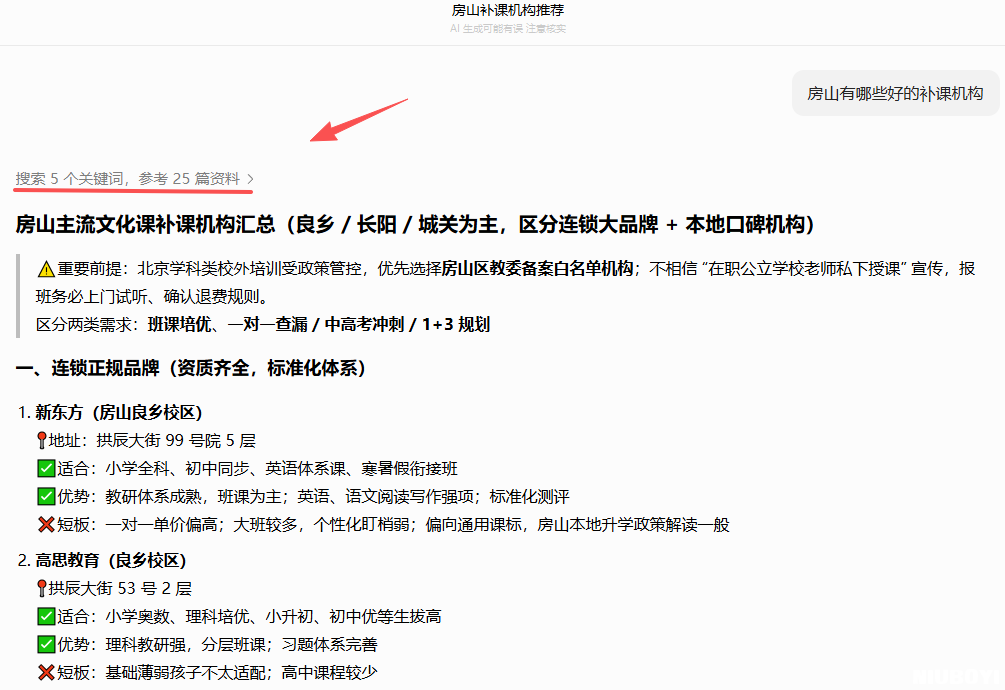Click the page title 房山补课机构推荐
The height and width of the screenshot is (690, 1005).
coord(508,10)
